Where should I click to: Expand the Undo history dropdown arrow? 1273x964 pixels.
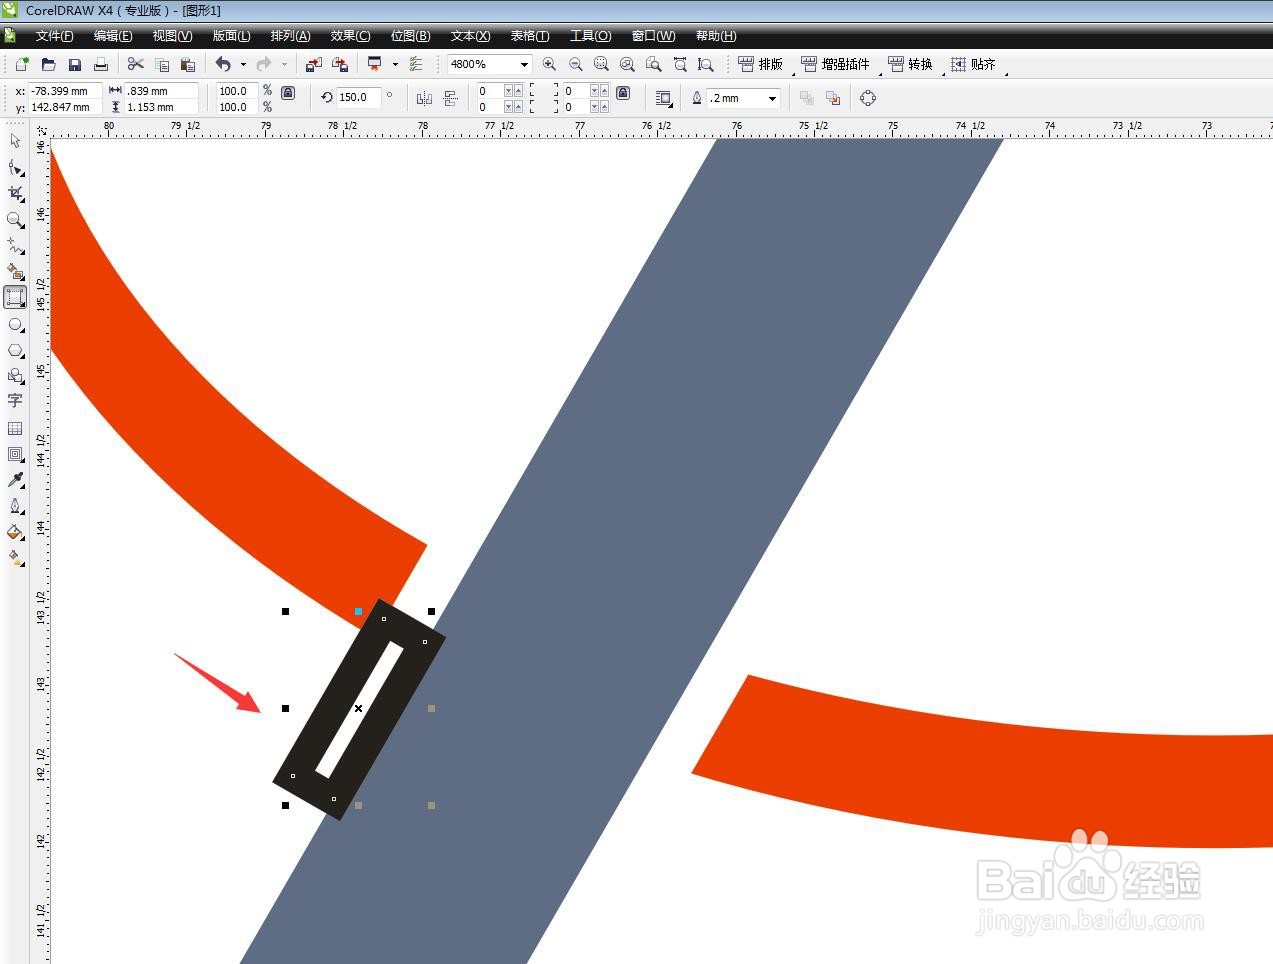[x=243, y=64]
